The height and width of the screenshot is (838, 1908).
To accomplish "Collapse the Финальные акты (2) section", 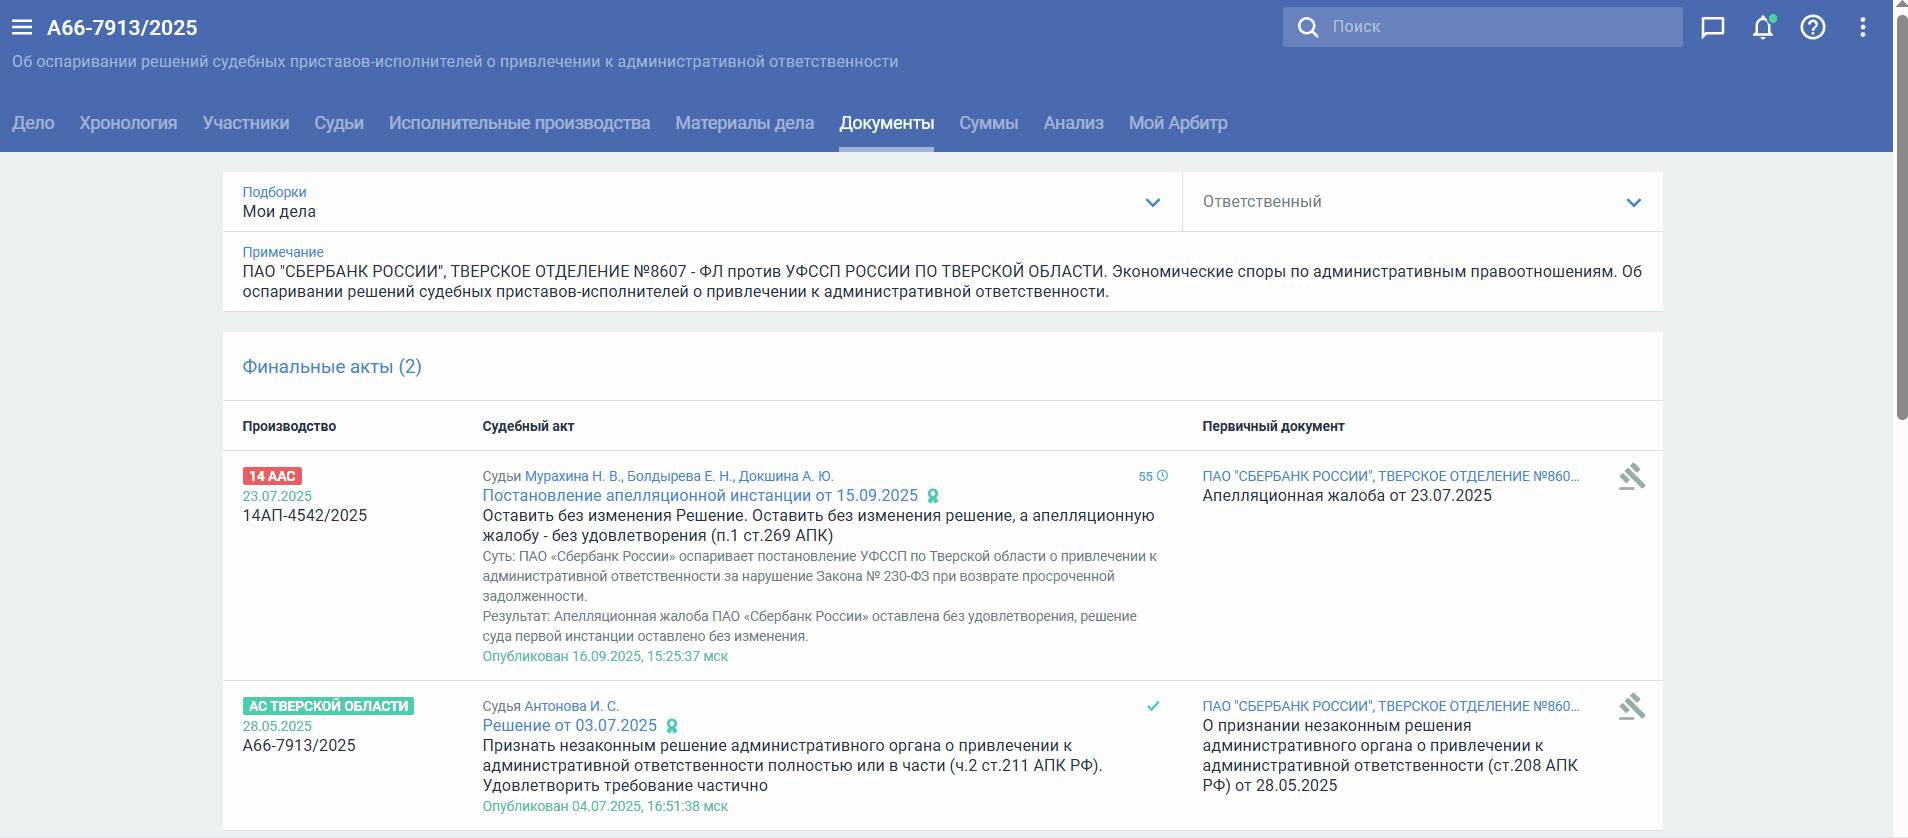I will pos(332,367).
